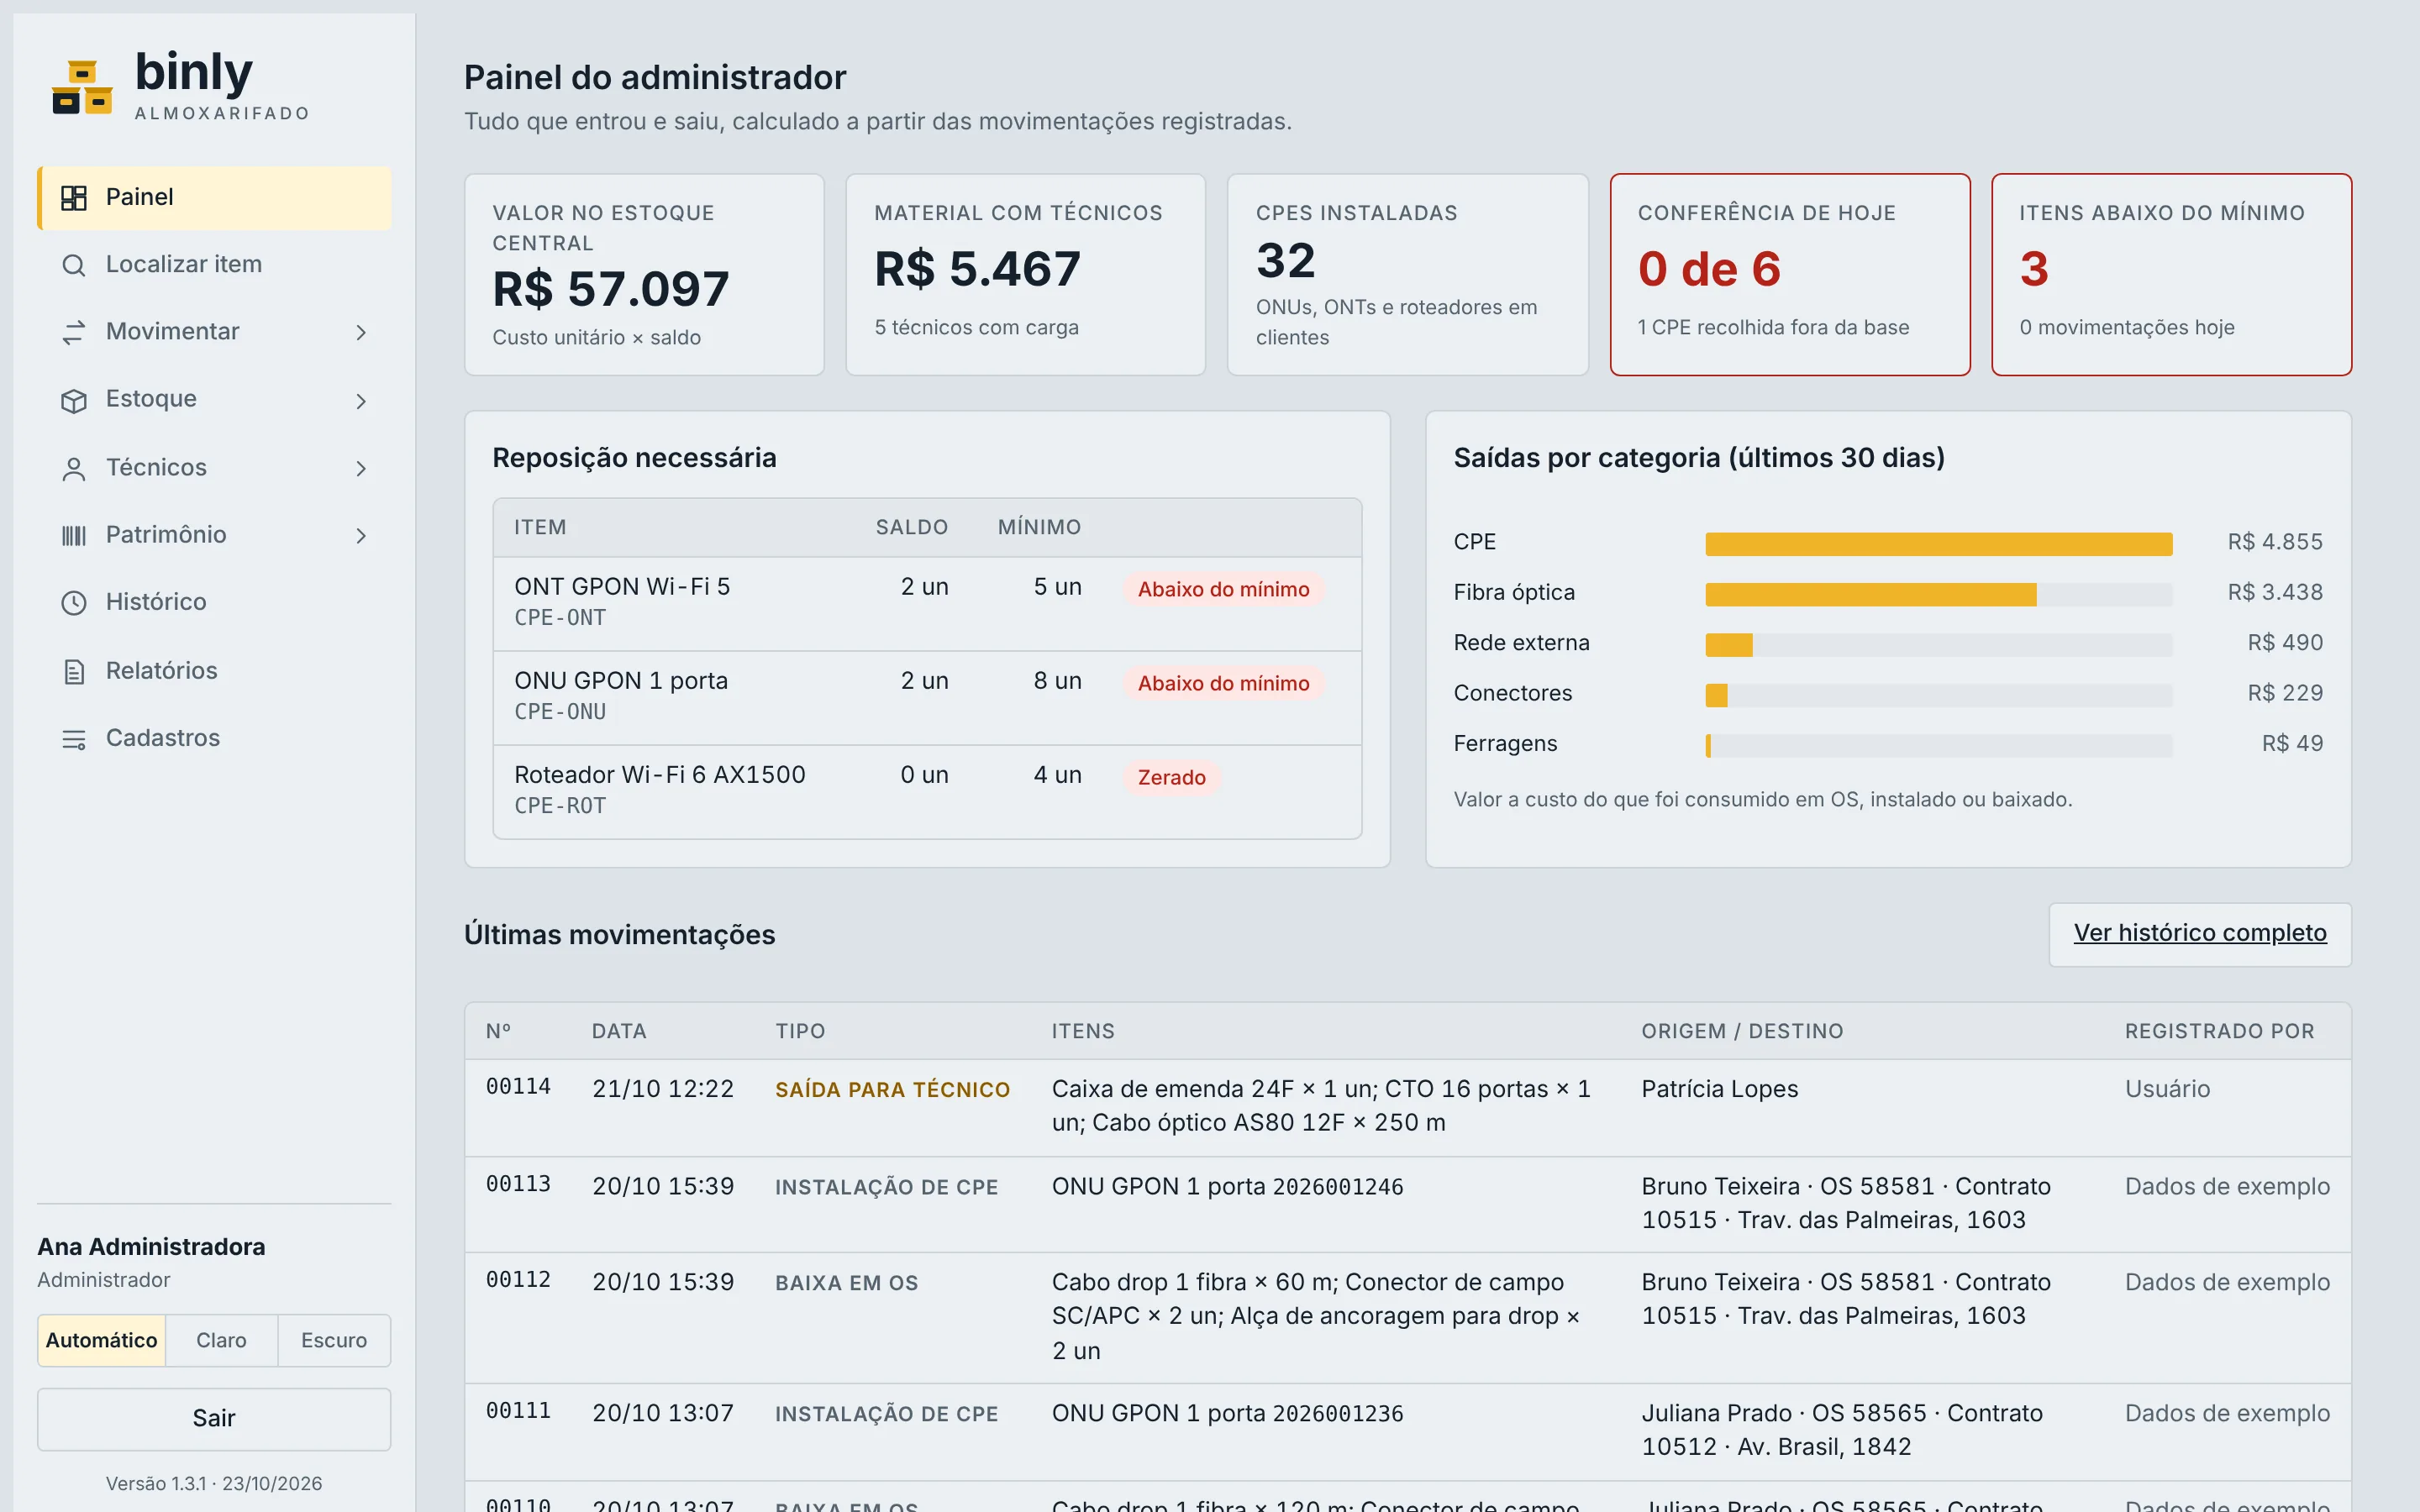Click Roteador Wi-Fi 6 AX1500 row
This screenshot has height=1512, width=2420.
[927, 791]
